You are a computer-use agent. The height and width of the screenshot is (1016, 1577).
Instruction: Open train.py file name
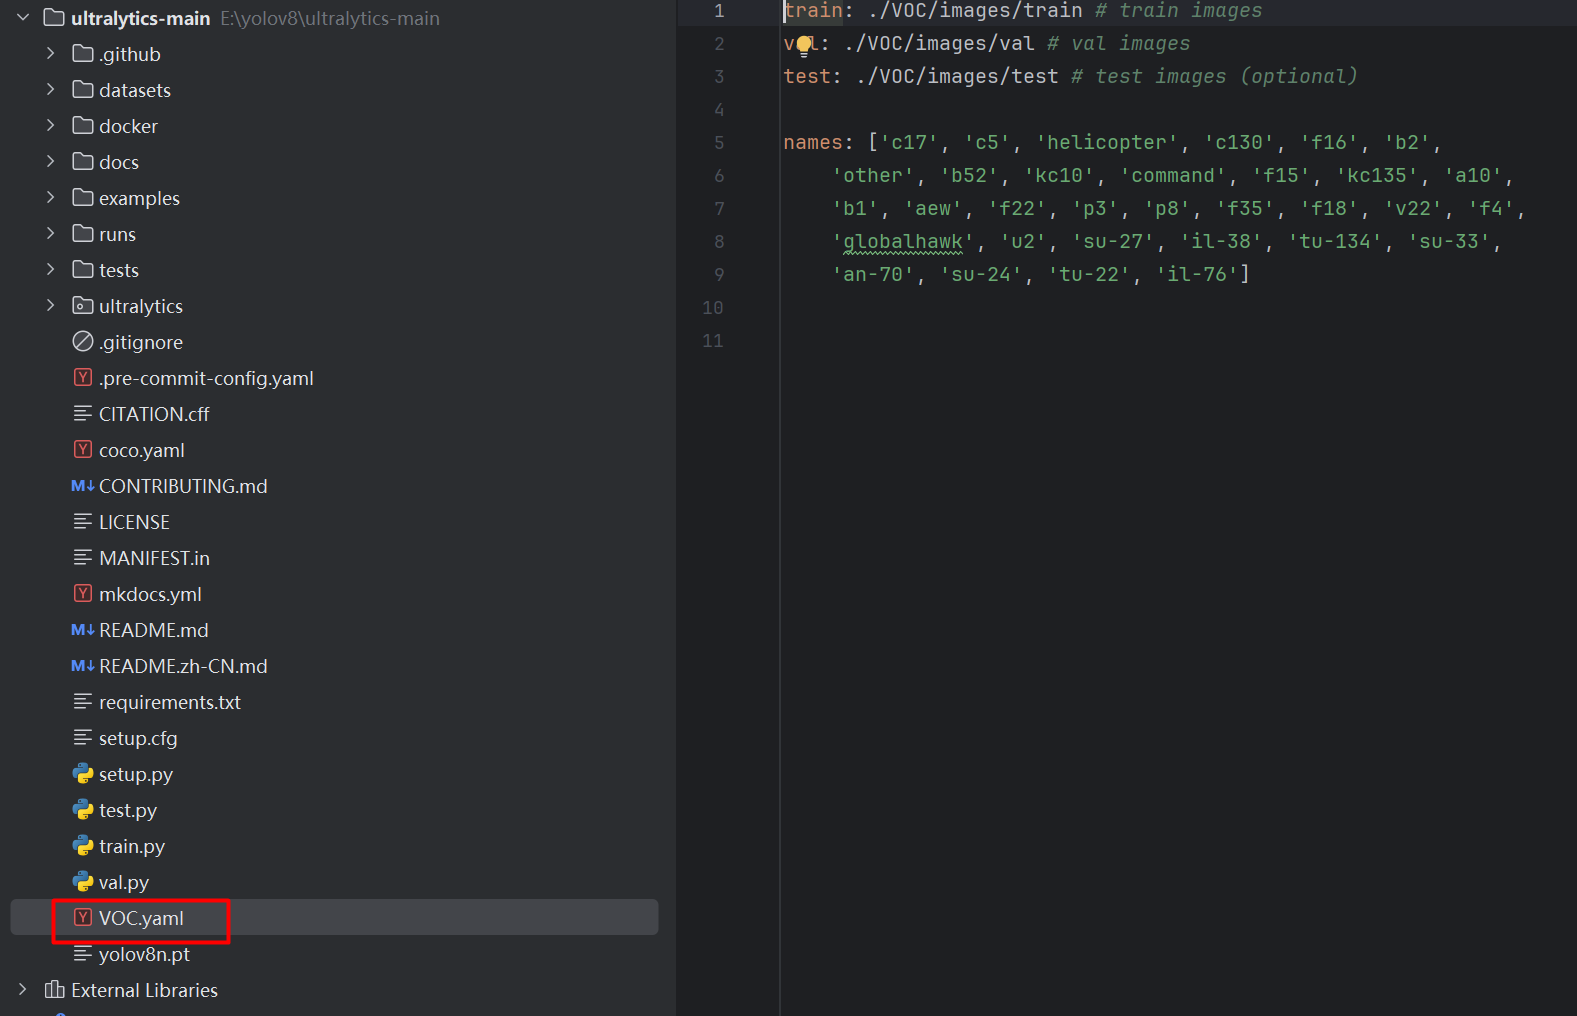pos(132,846)
